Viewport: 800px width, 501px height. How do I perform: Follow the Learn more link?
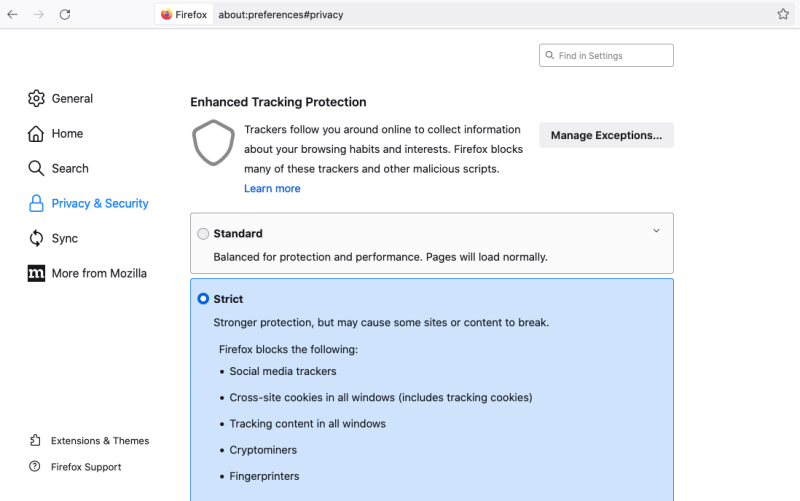tap(272, 188)
